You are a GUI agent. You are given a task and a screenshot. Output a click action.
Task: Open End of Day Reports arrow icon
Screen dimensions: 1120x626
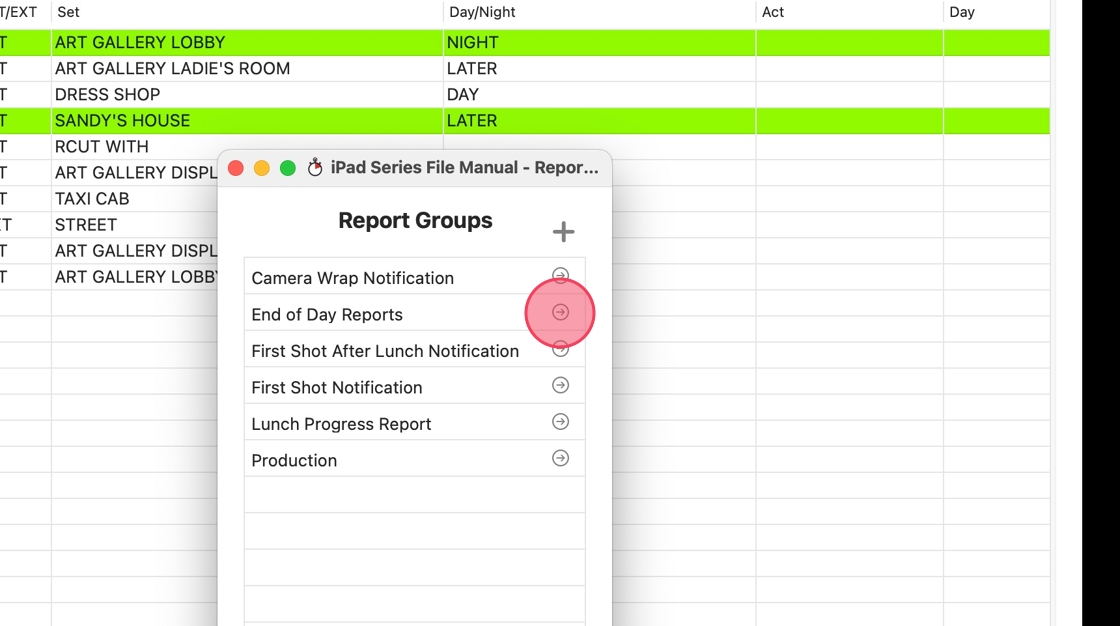pos(561,312)
